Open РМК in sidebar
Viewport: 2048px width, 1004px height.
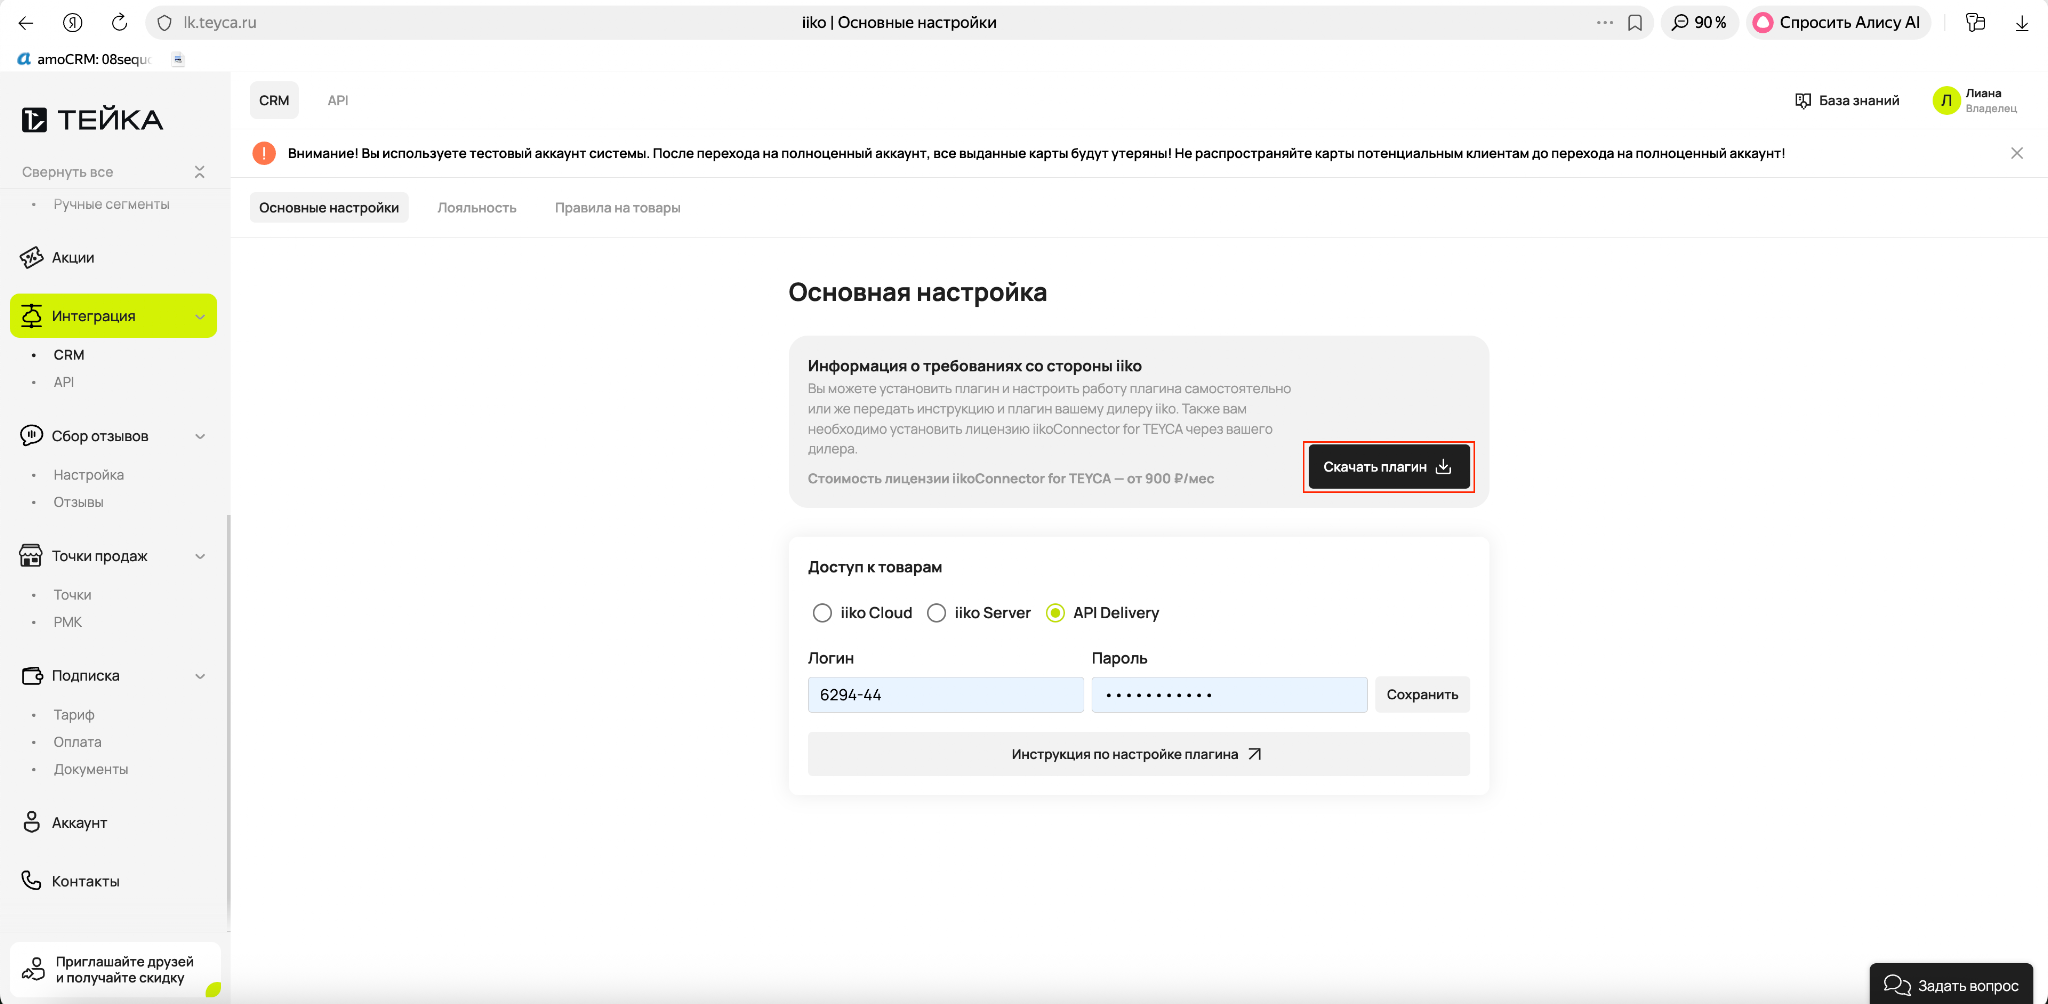68,622
